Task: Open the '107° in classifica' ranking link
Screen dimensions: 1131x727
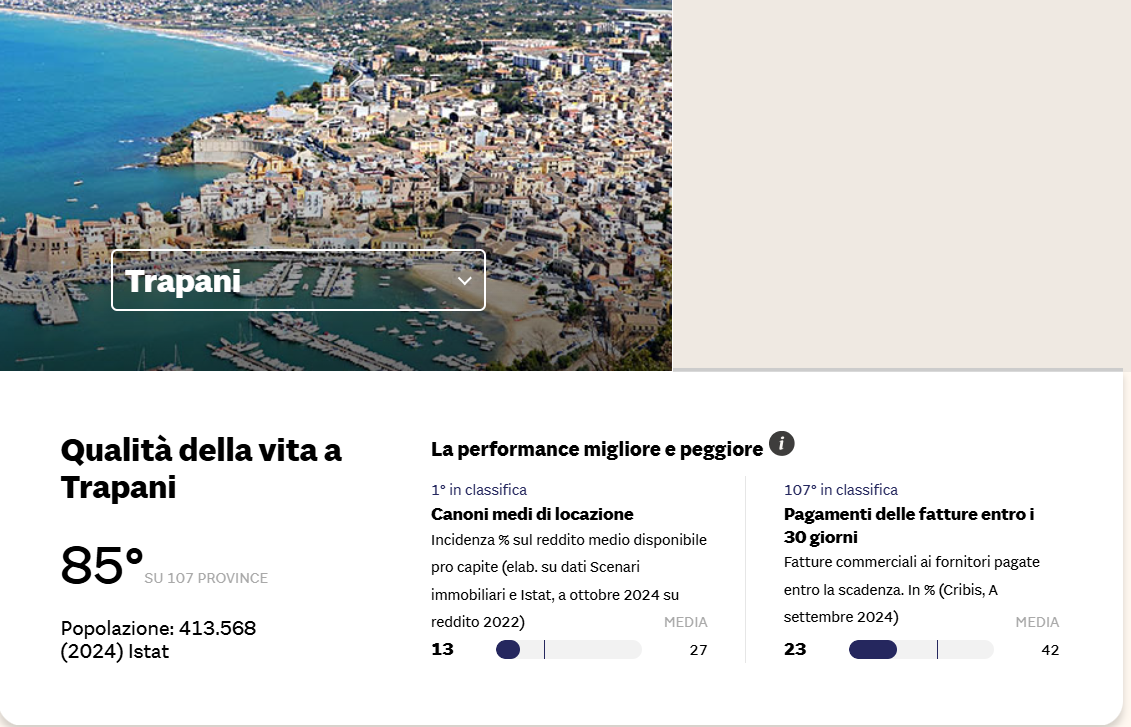Action: tap(841, 489)
